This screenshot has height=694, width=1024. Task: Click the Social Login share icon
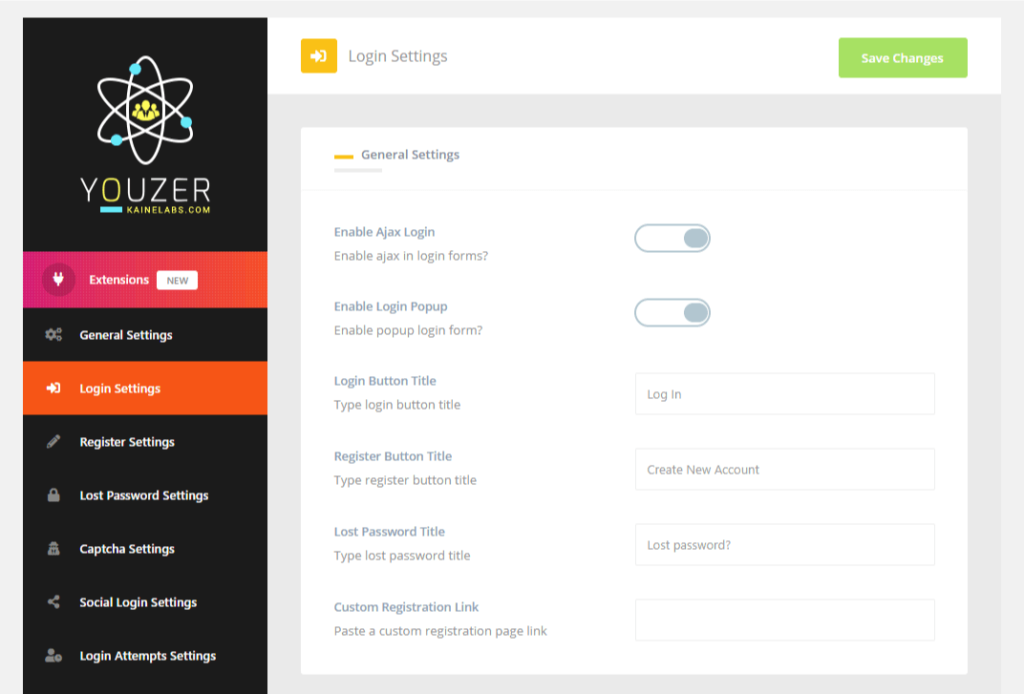click(x=54, y=602)
